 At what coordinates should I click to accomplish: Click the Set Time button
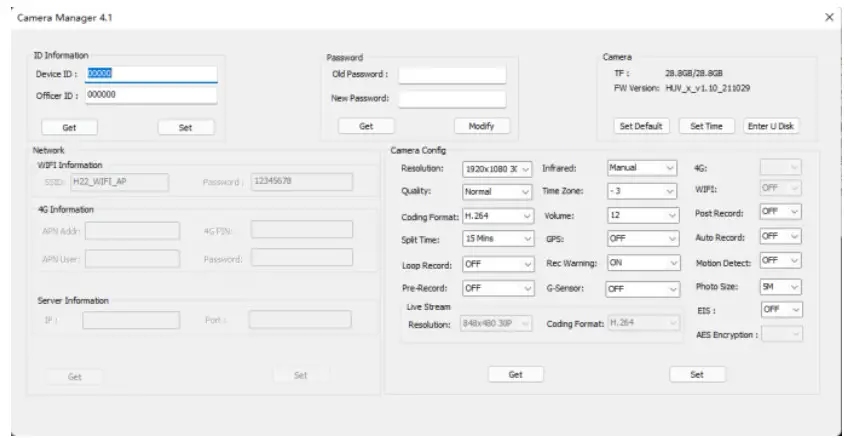coord(706,126)
